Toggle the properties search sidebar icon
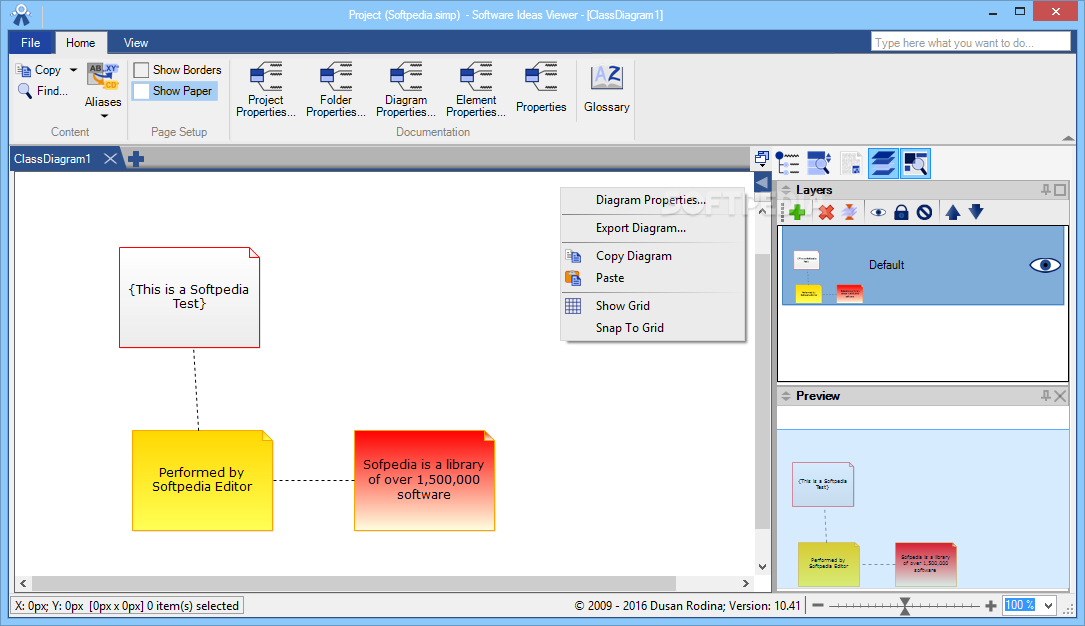Viewport: 1085px width, 626px height. point(819,163)
